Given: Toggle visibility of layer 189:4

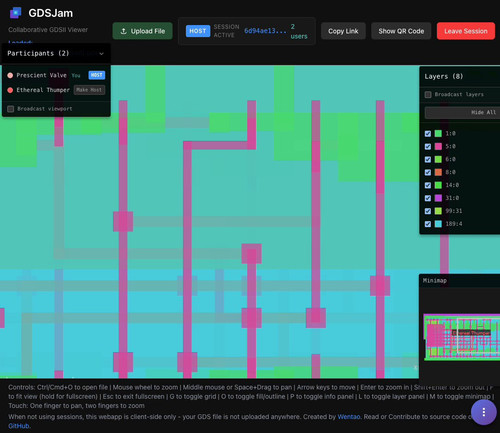Looking at the screenshot, I should [428, 224].
